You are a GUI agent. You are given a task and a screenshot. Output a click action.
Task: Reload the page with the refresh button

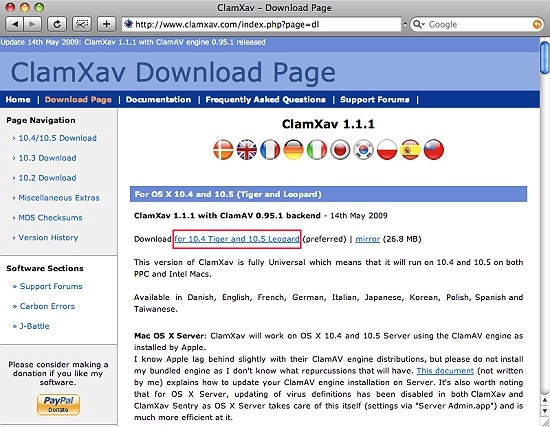pyautogui.click(x=57, y=24)
